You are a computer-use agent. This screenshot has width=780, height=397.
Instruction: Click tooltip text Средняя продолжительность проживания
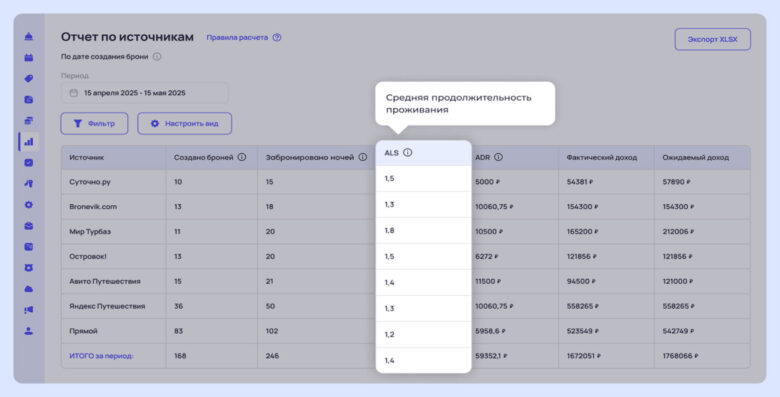[x=459, y=103]
